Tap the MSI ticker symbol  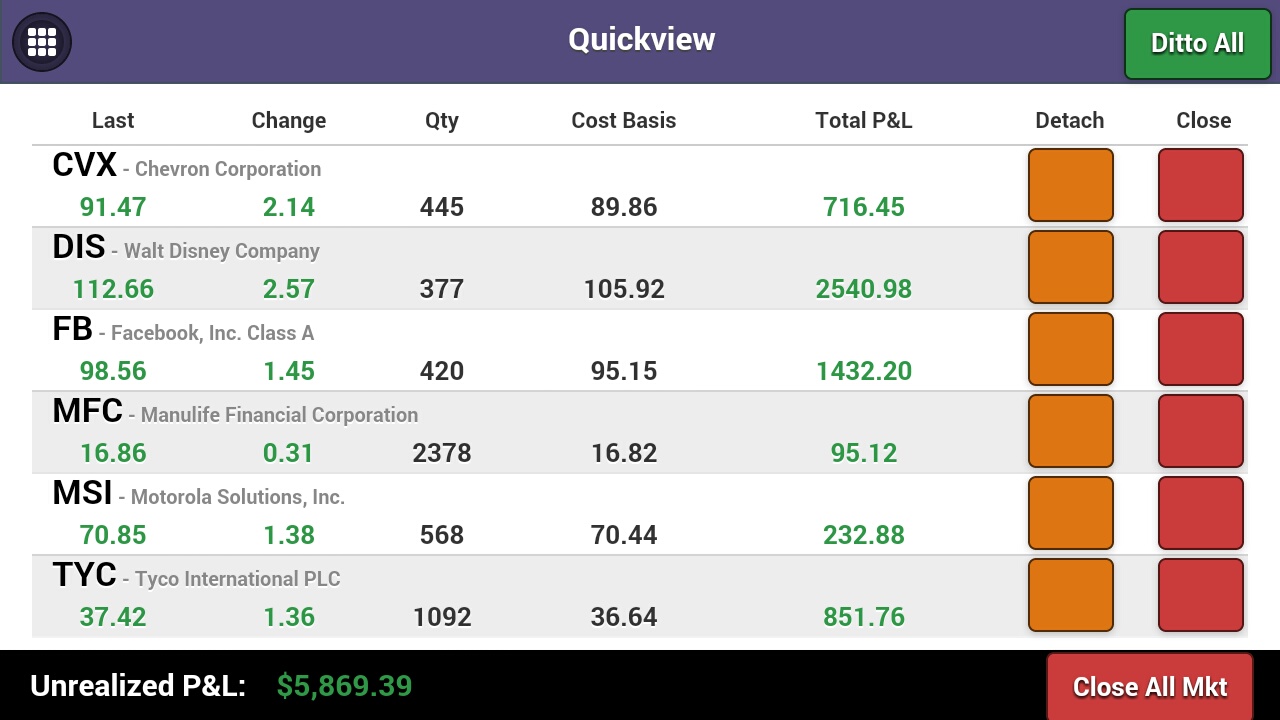pyautogui.click(x=82, y=493)
